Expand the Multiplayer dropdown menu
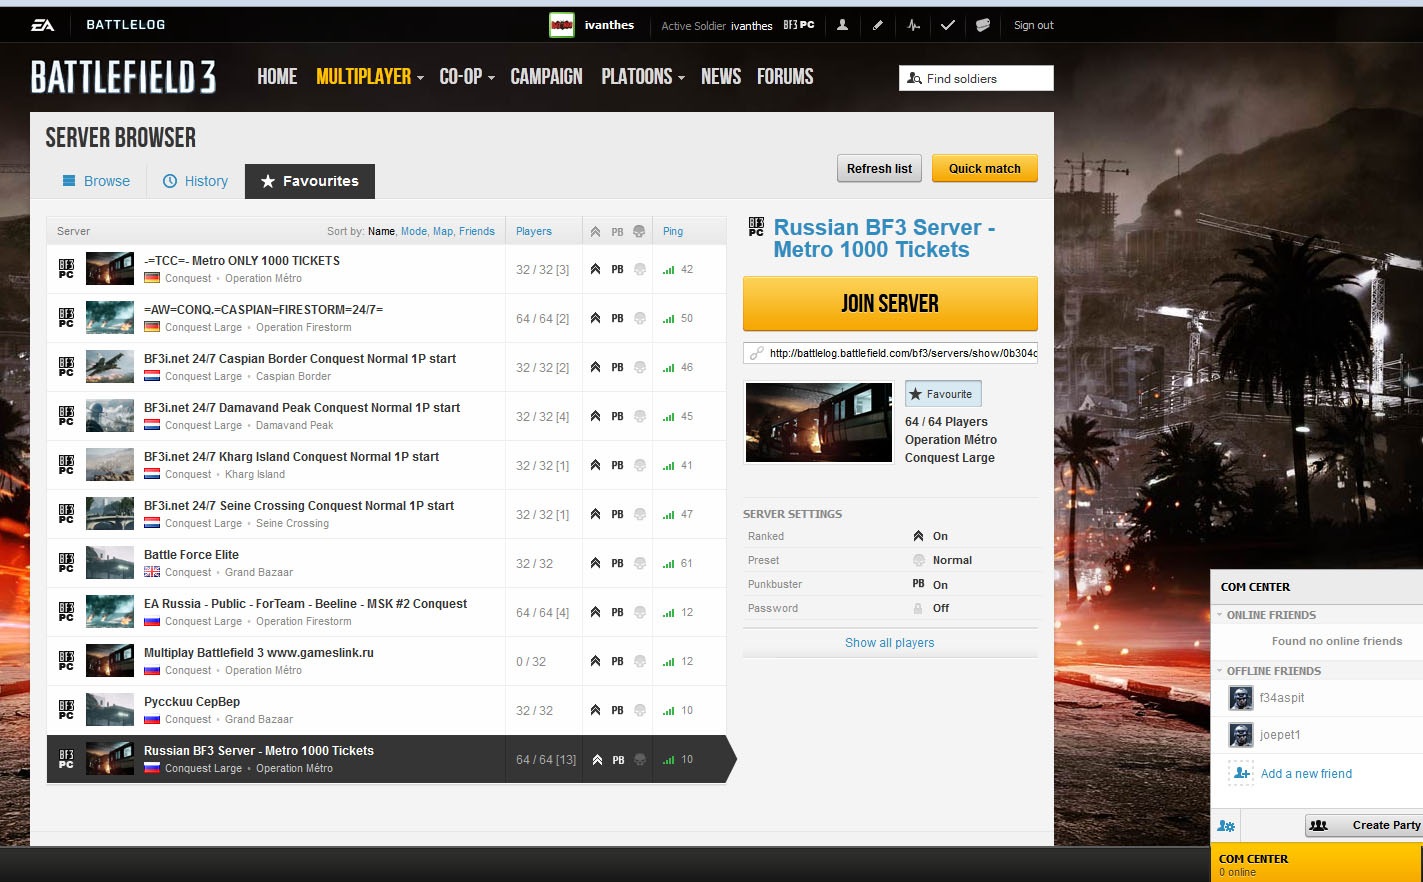 tap(369, 77)
